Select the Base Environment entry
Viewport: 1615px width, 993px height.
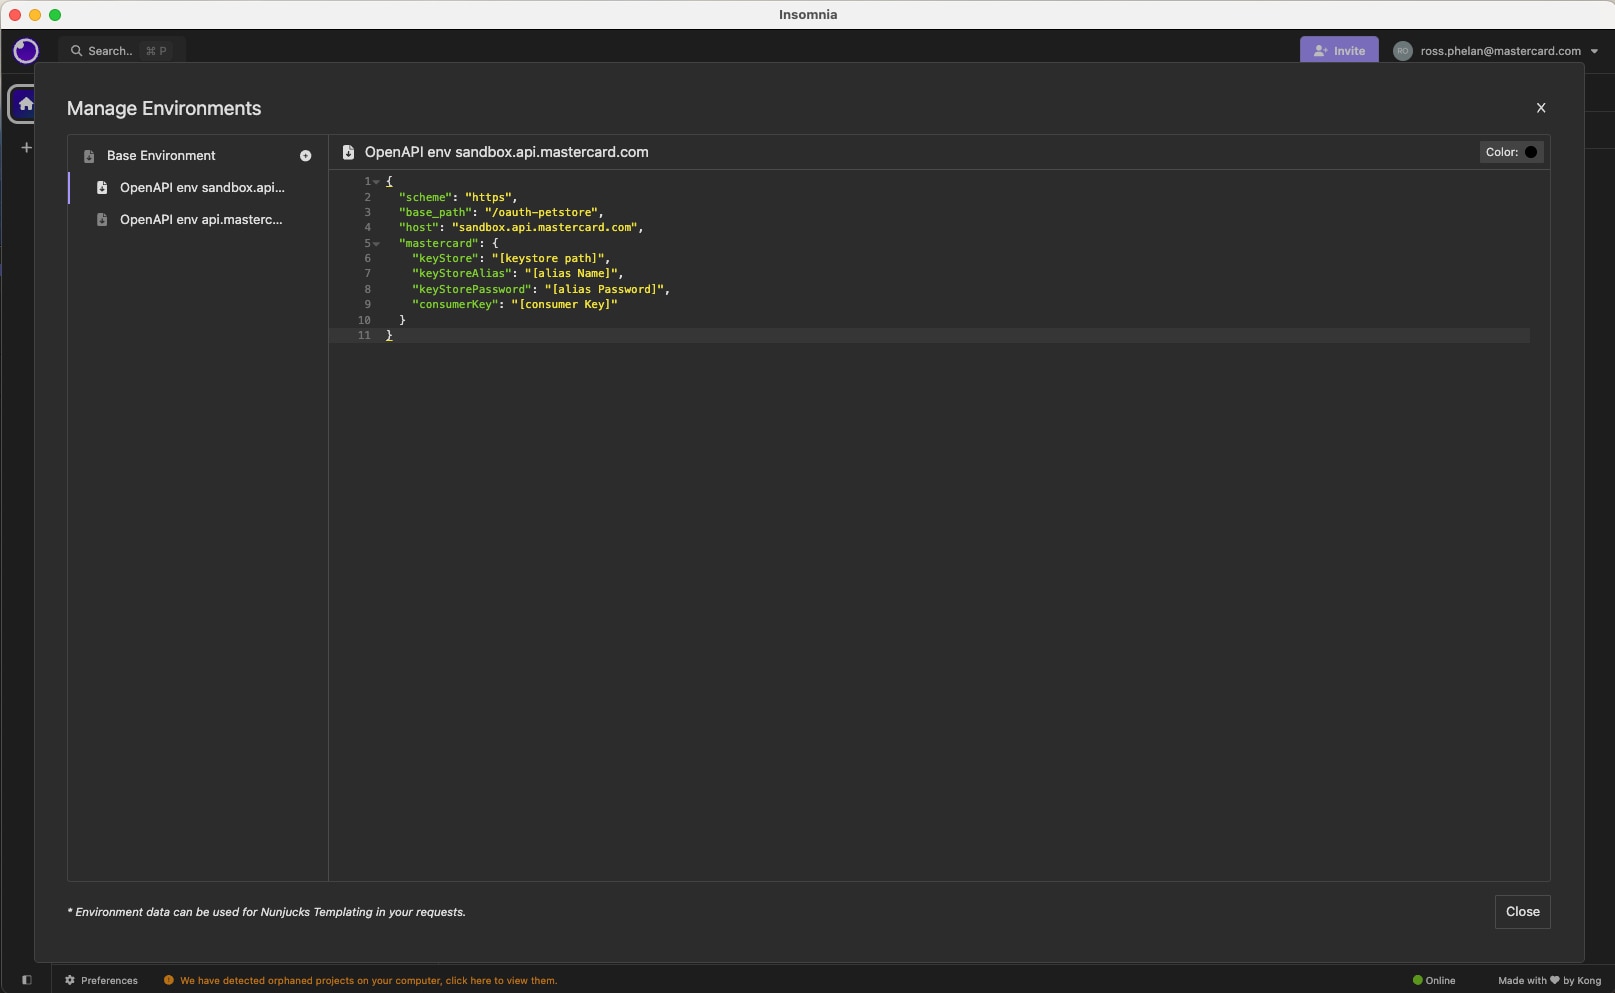point(161,156)
